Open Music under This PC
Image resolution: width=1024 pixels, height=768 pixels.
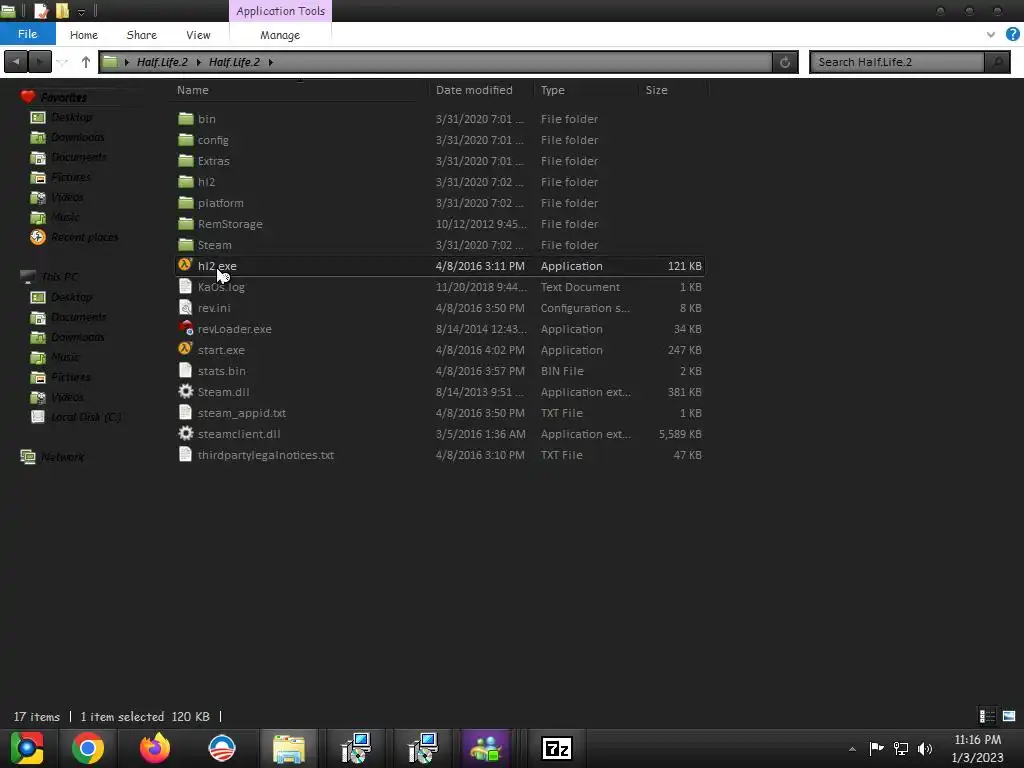65,357
